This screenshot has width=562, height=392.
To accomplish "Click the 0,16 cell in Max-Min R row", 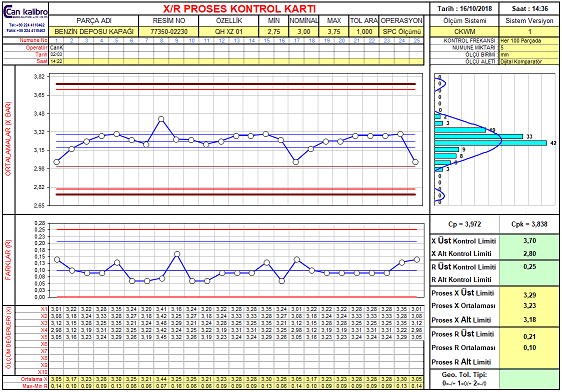I will pos(176,386).
